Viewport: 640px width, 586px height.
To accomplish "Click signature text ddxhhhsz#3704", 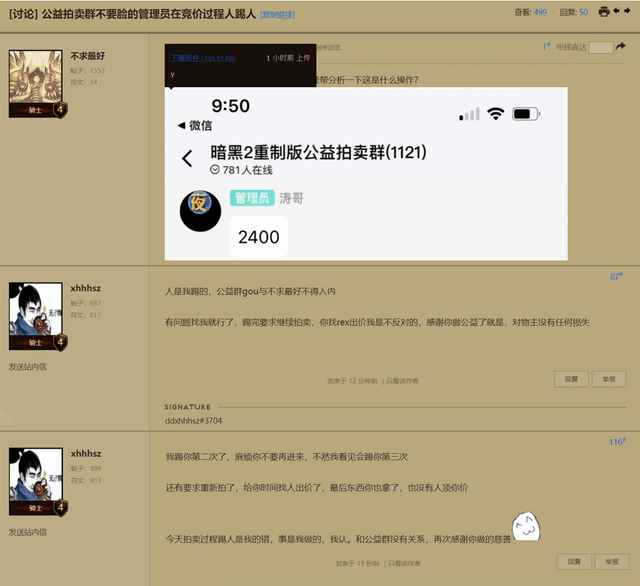I will pyautogui.click(x=193, y=421).
